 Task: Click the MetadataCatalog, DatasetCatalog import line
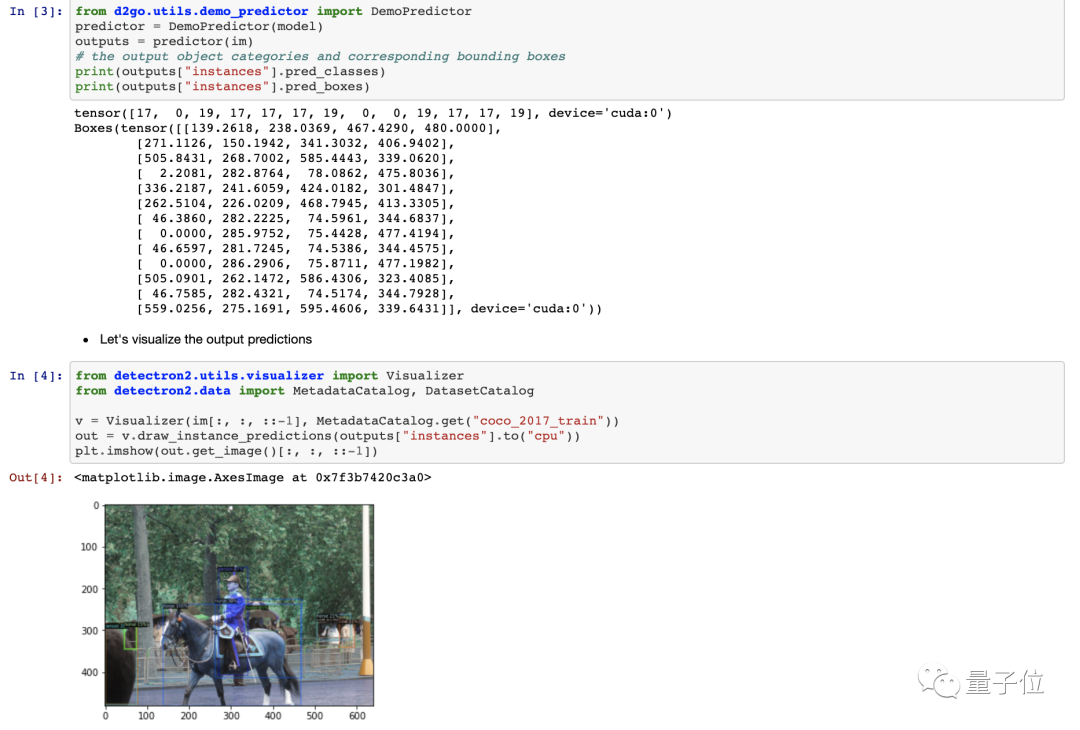click(304, 391)
